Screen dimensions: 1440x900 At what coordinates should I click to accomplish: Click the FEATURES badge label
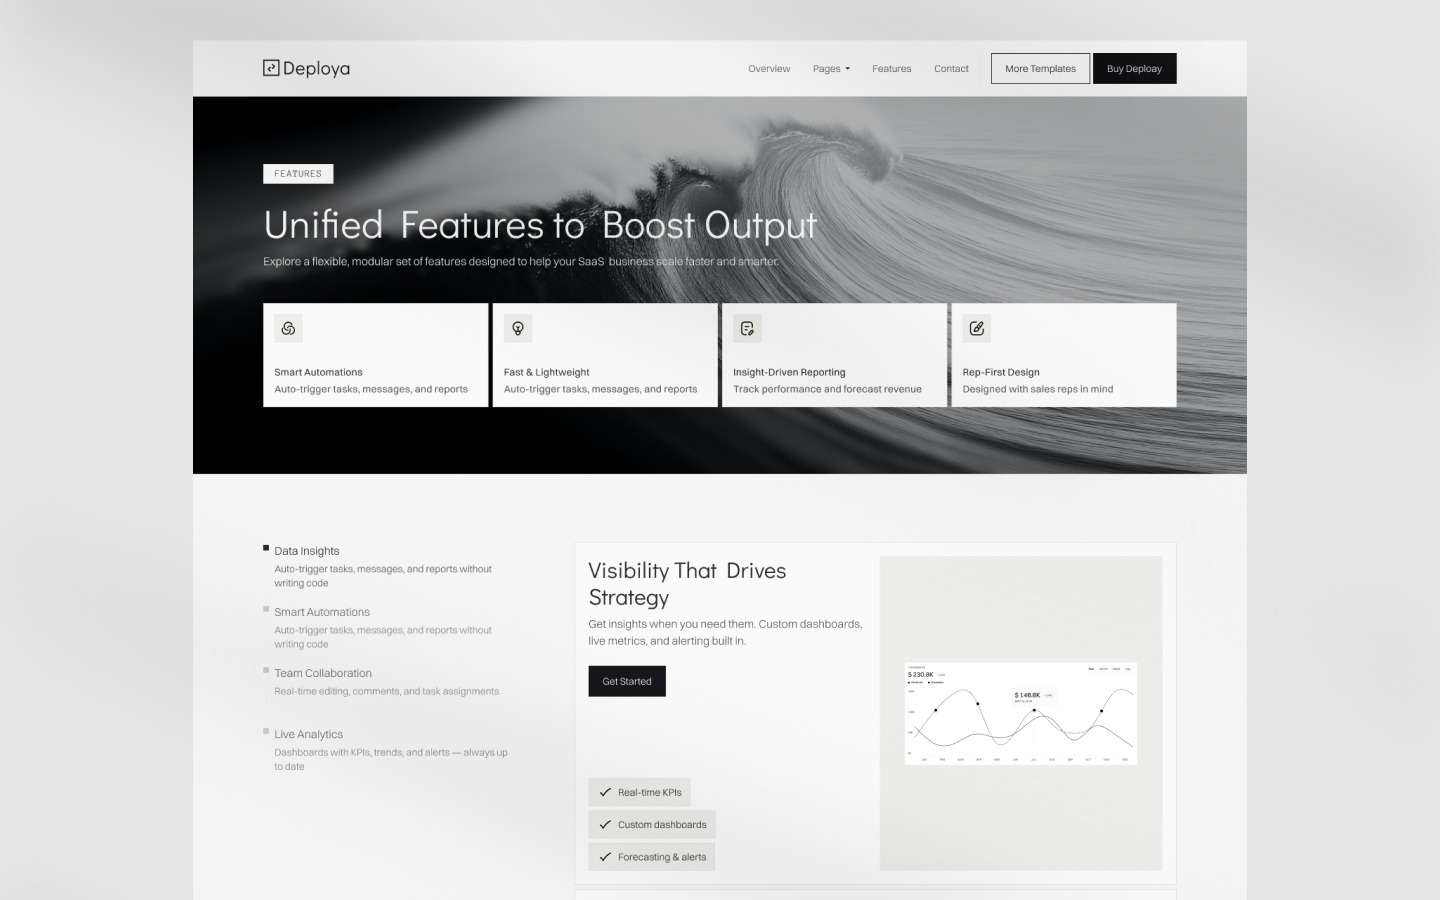pos(298,174)
